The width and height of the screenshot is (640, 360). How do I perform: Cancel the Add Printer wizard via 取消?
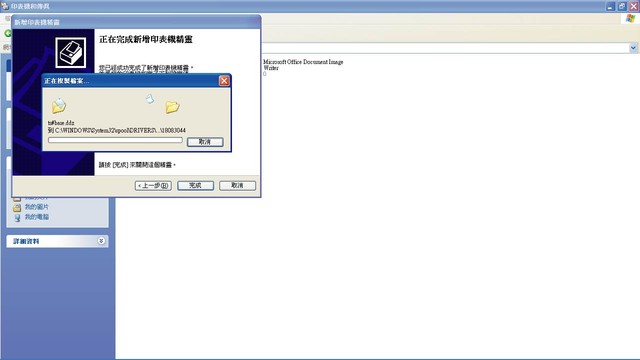tap(238, 186)
